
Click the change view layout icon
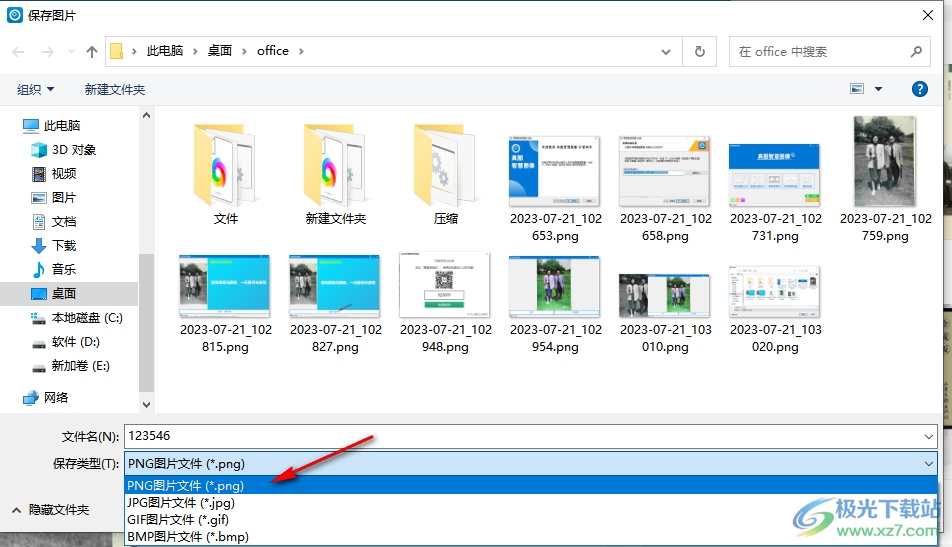click(857, 89)
